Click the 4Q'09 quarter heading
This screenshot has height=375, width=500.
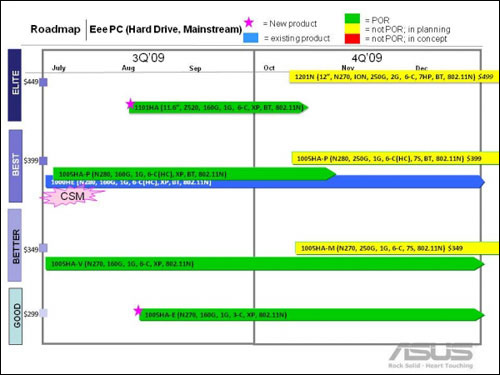[x=367, y=58]
